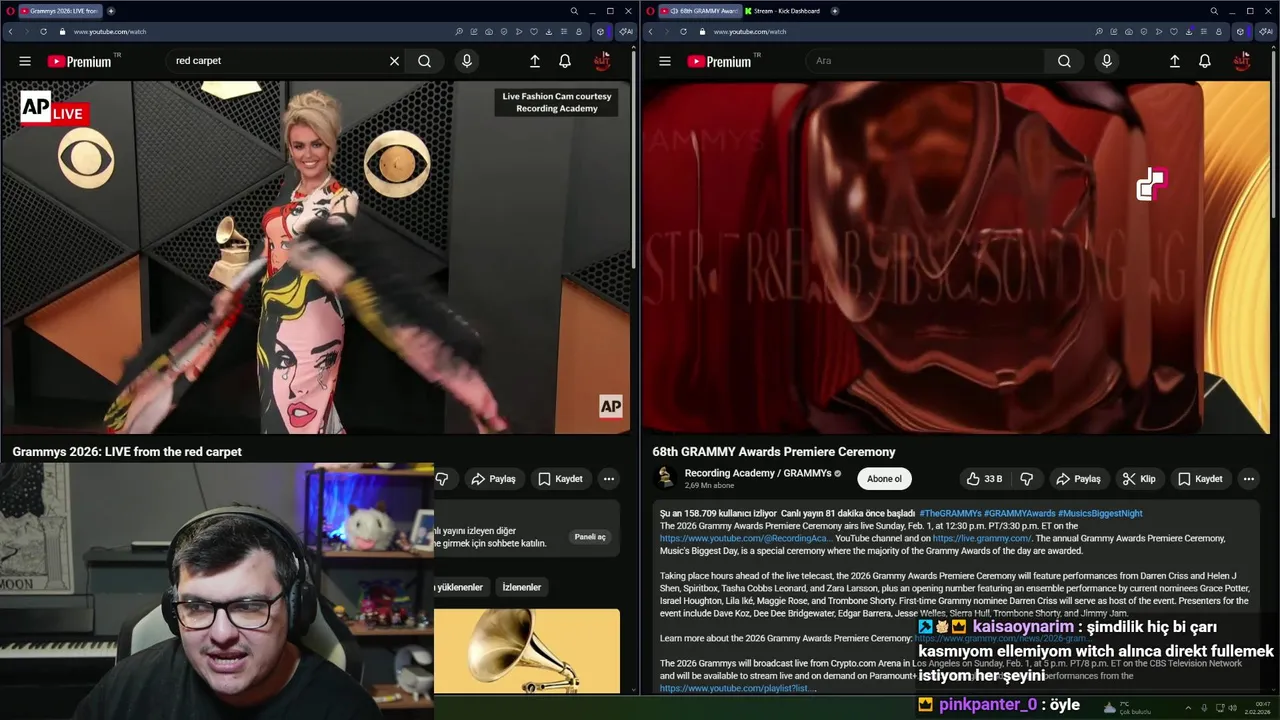Open more actions menu under red carpet video
Screen dimensions: 1280x720
click(x=608, y=479)
